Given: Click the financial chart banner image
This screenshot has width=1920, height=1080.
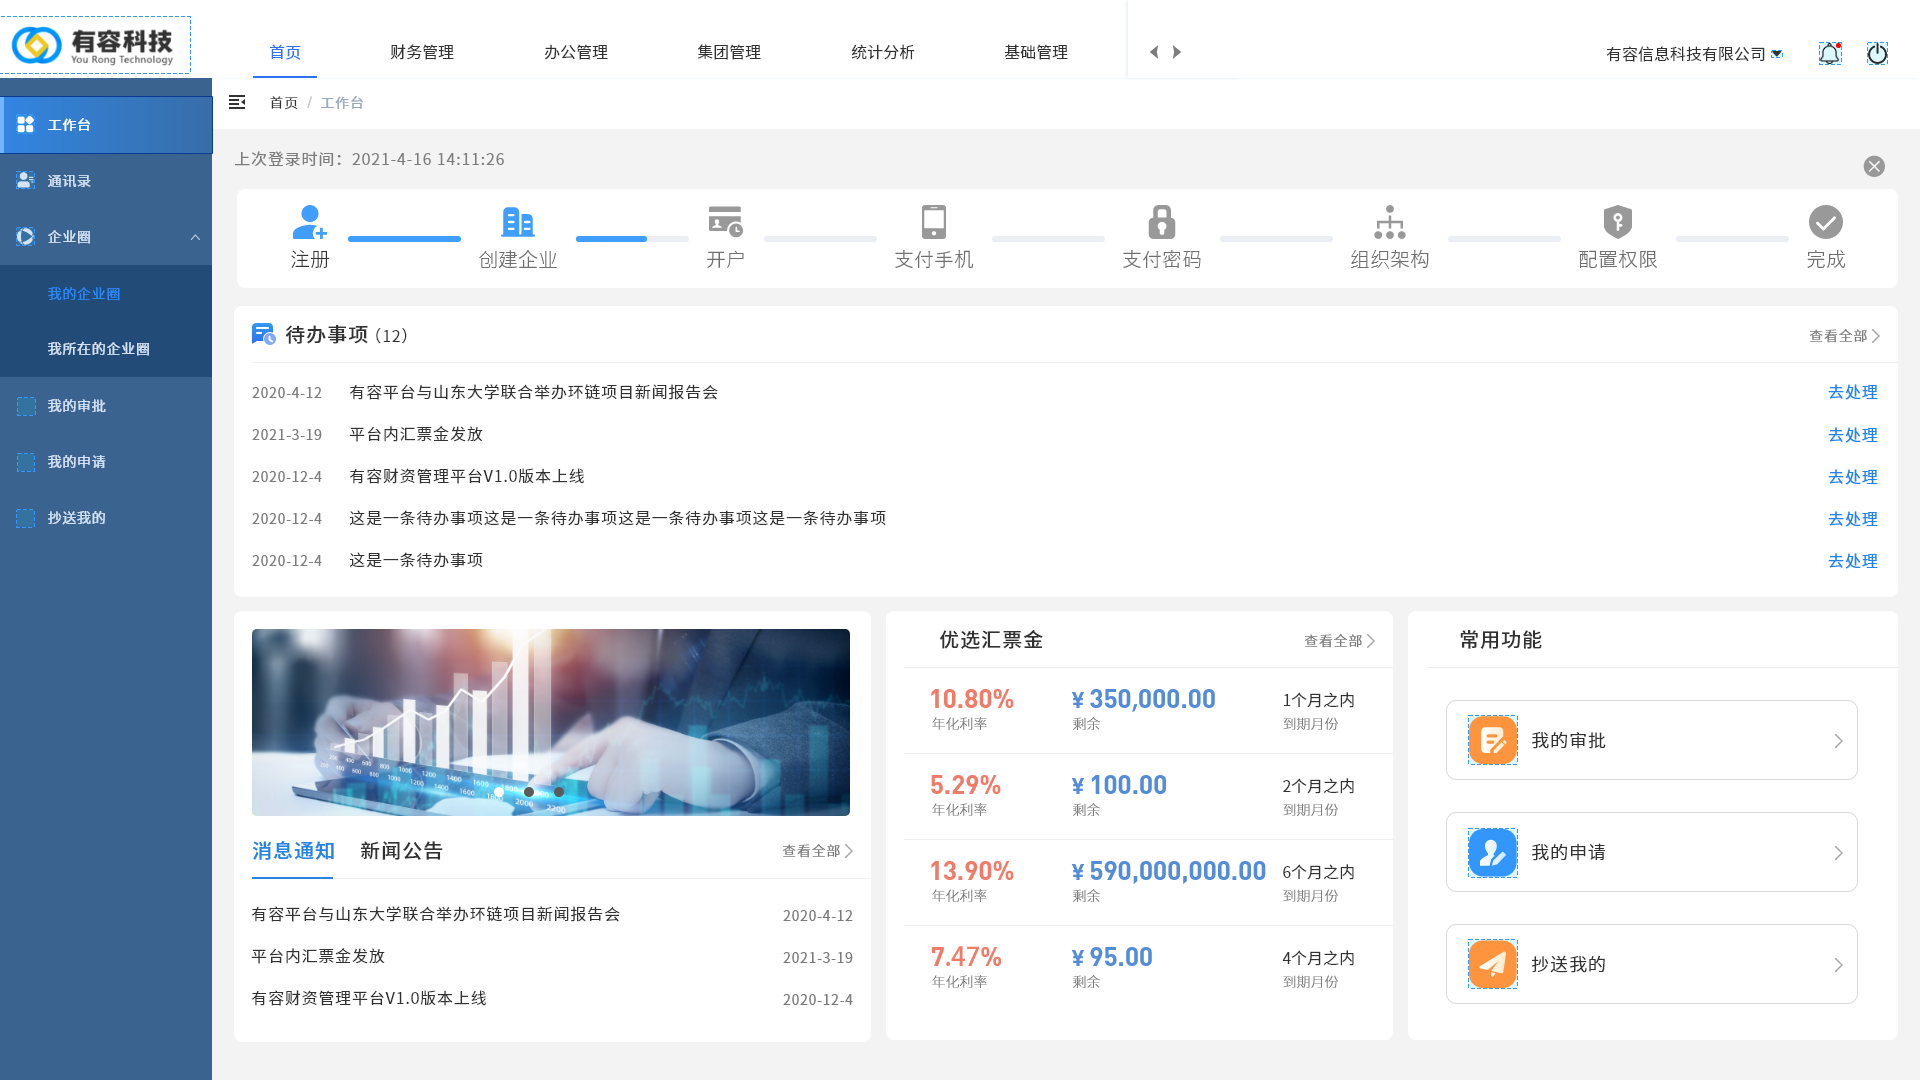Looking at the screenshot, I should point(551,722).
